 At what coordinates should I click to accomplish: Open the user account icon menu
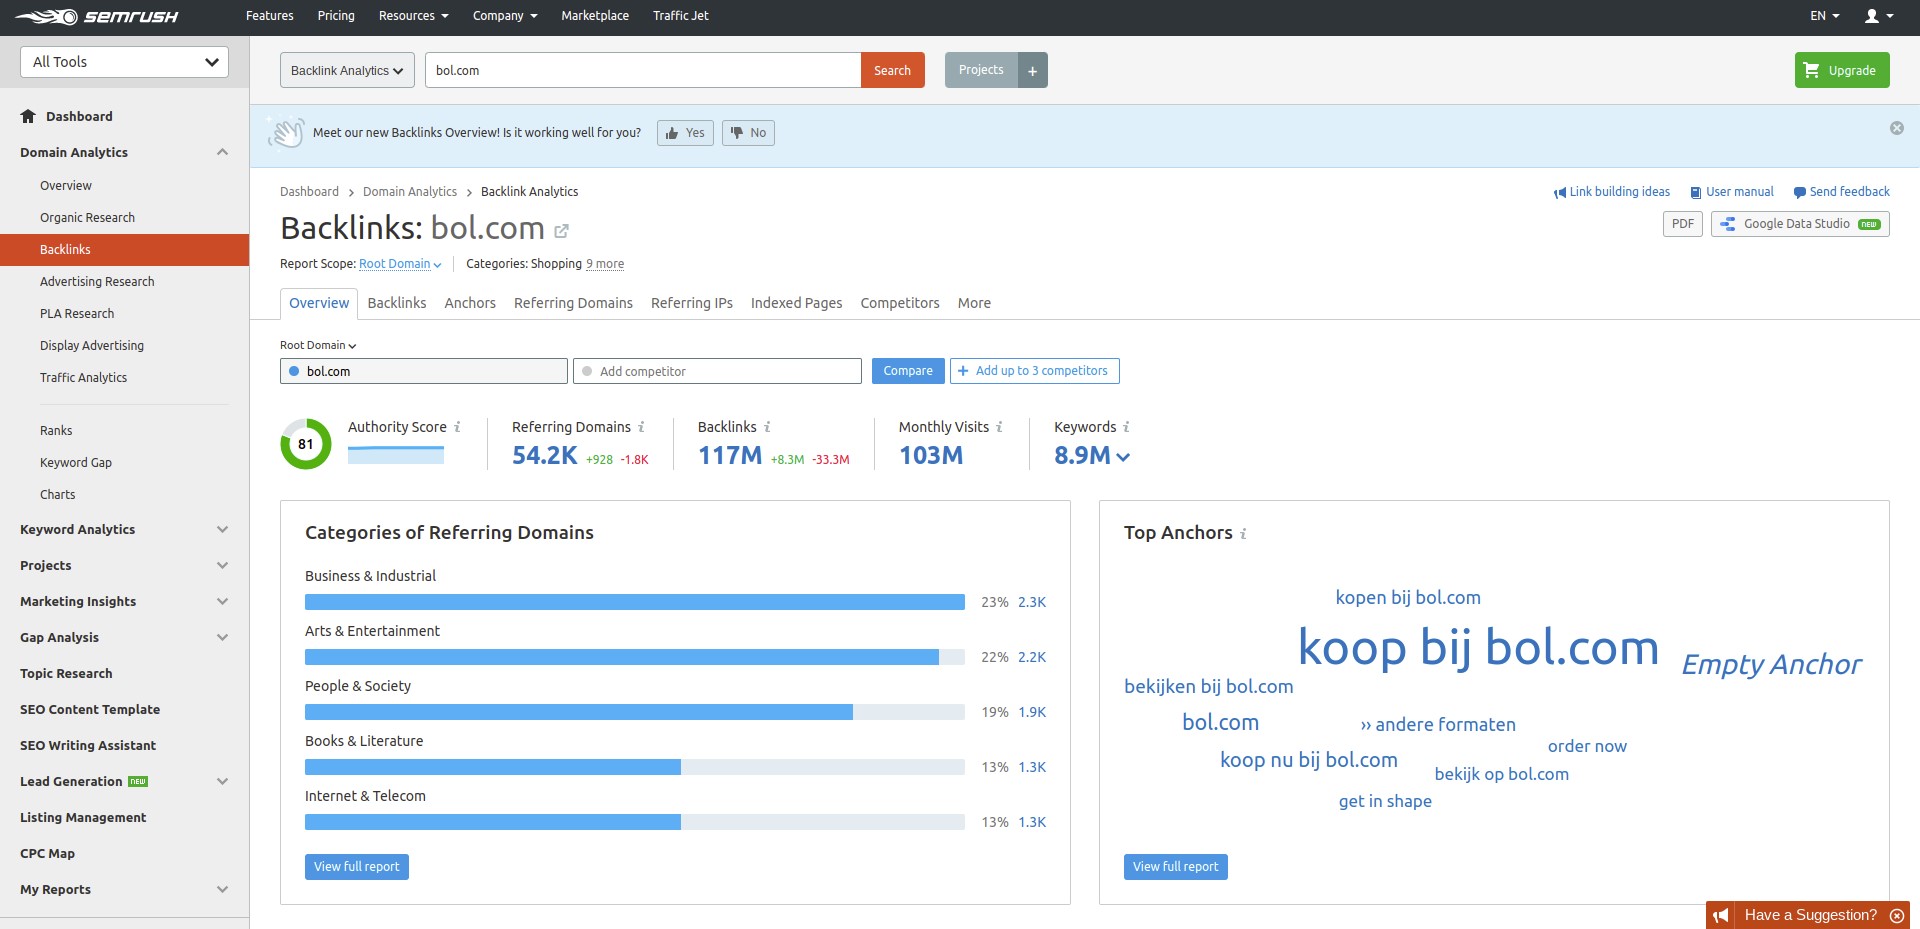tap(1879, 16)
